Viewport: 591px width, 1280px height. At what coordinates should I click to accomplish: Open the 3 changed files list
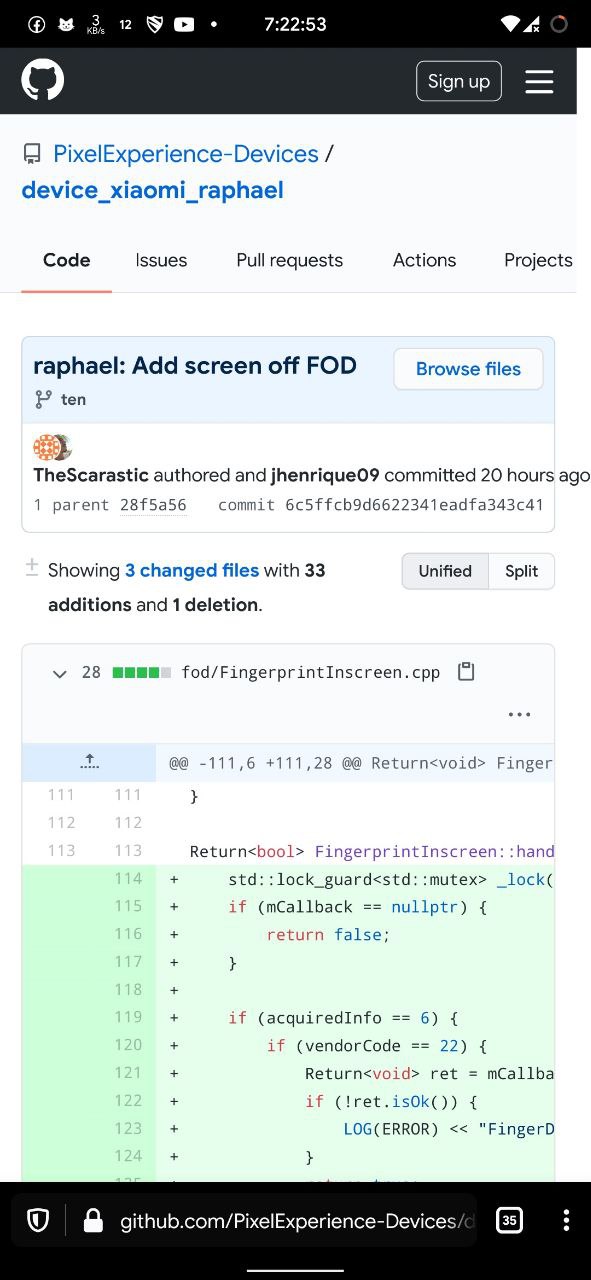point(192,571)
